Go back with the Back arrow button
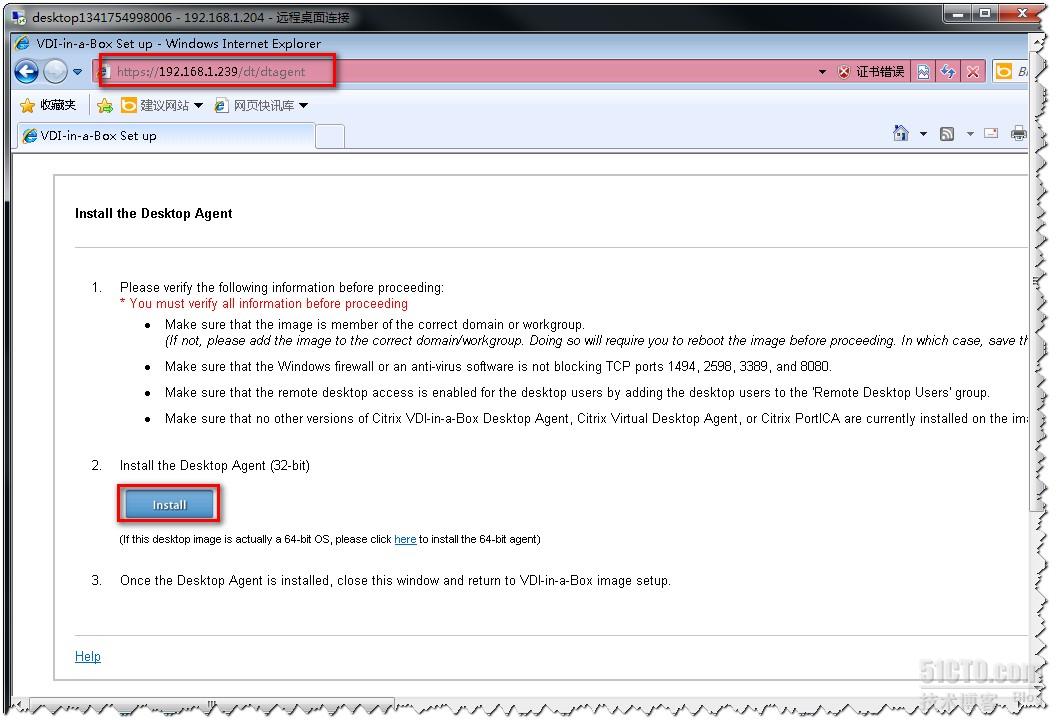Viewport: 1057px width, 725px height. tap(26, 71)
